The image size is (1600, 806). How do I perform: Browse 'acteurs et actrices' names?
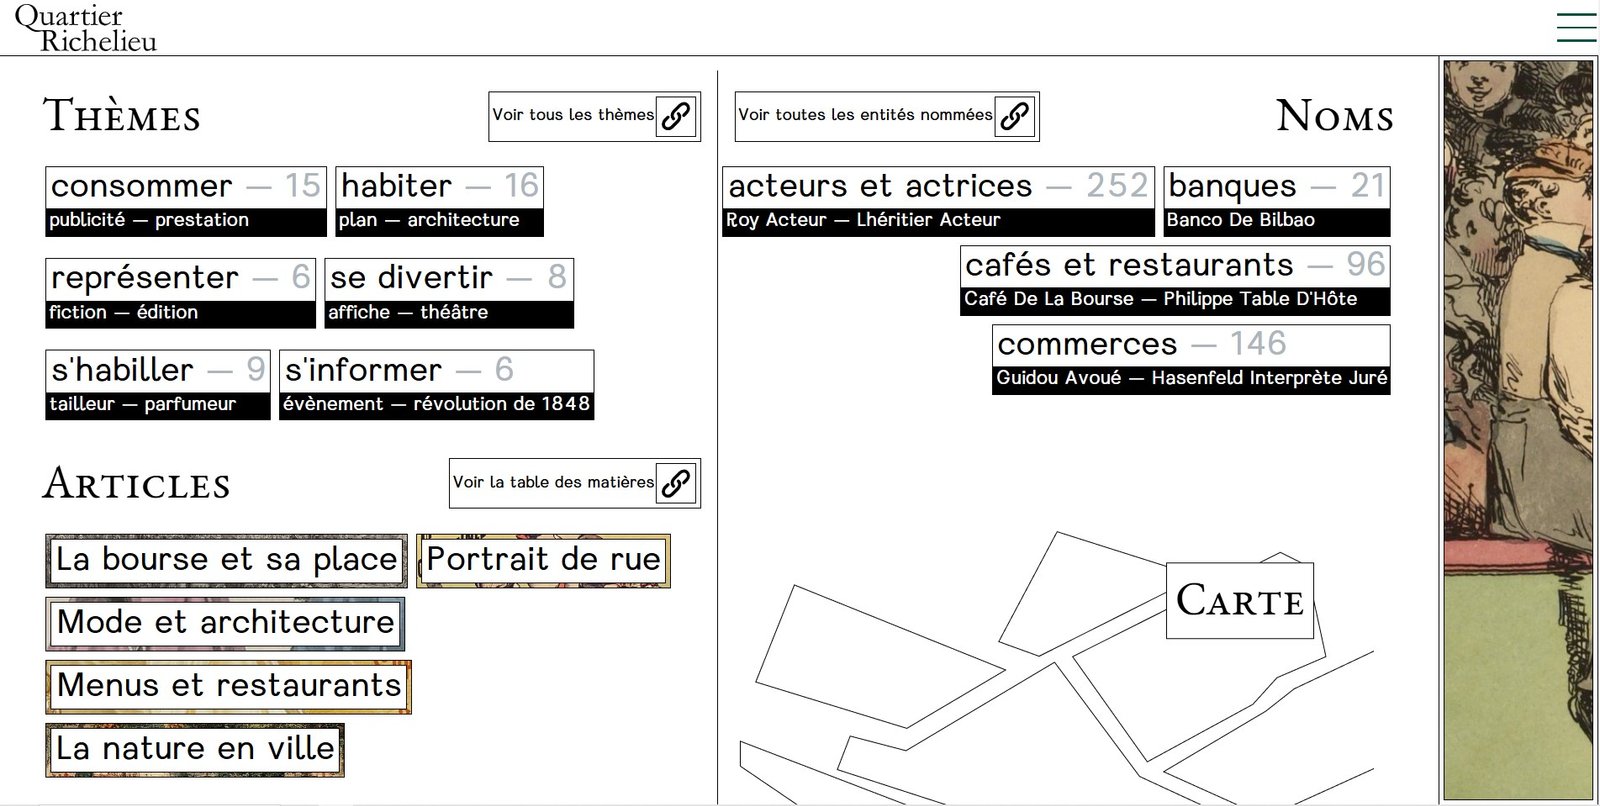(x=937, y=201)
